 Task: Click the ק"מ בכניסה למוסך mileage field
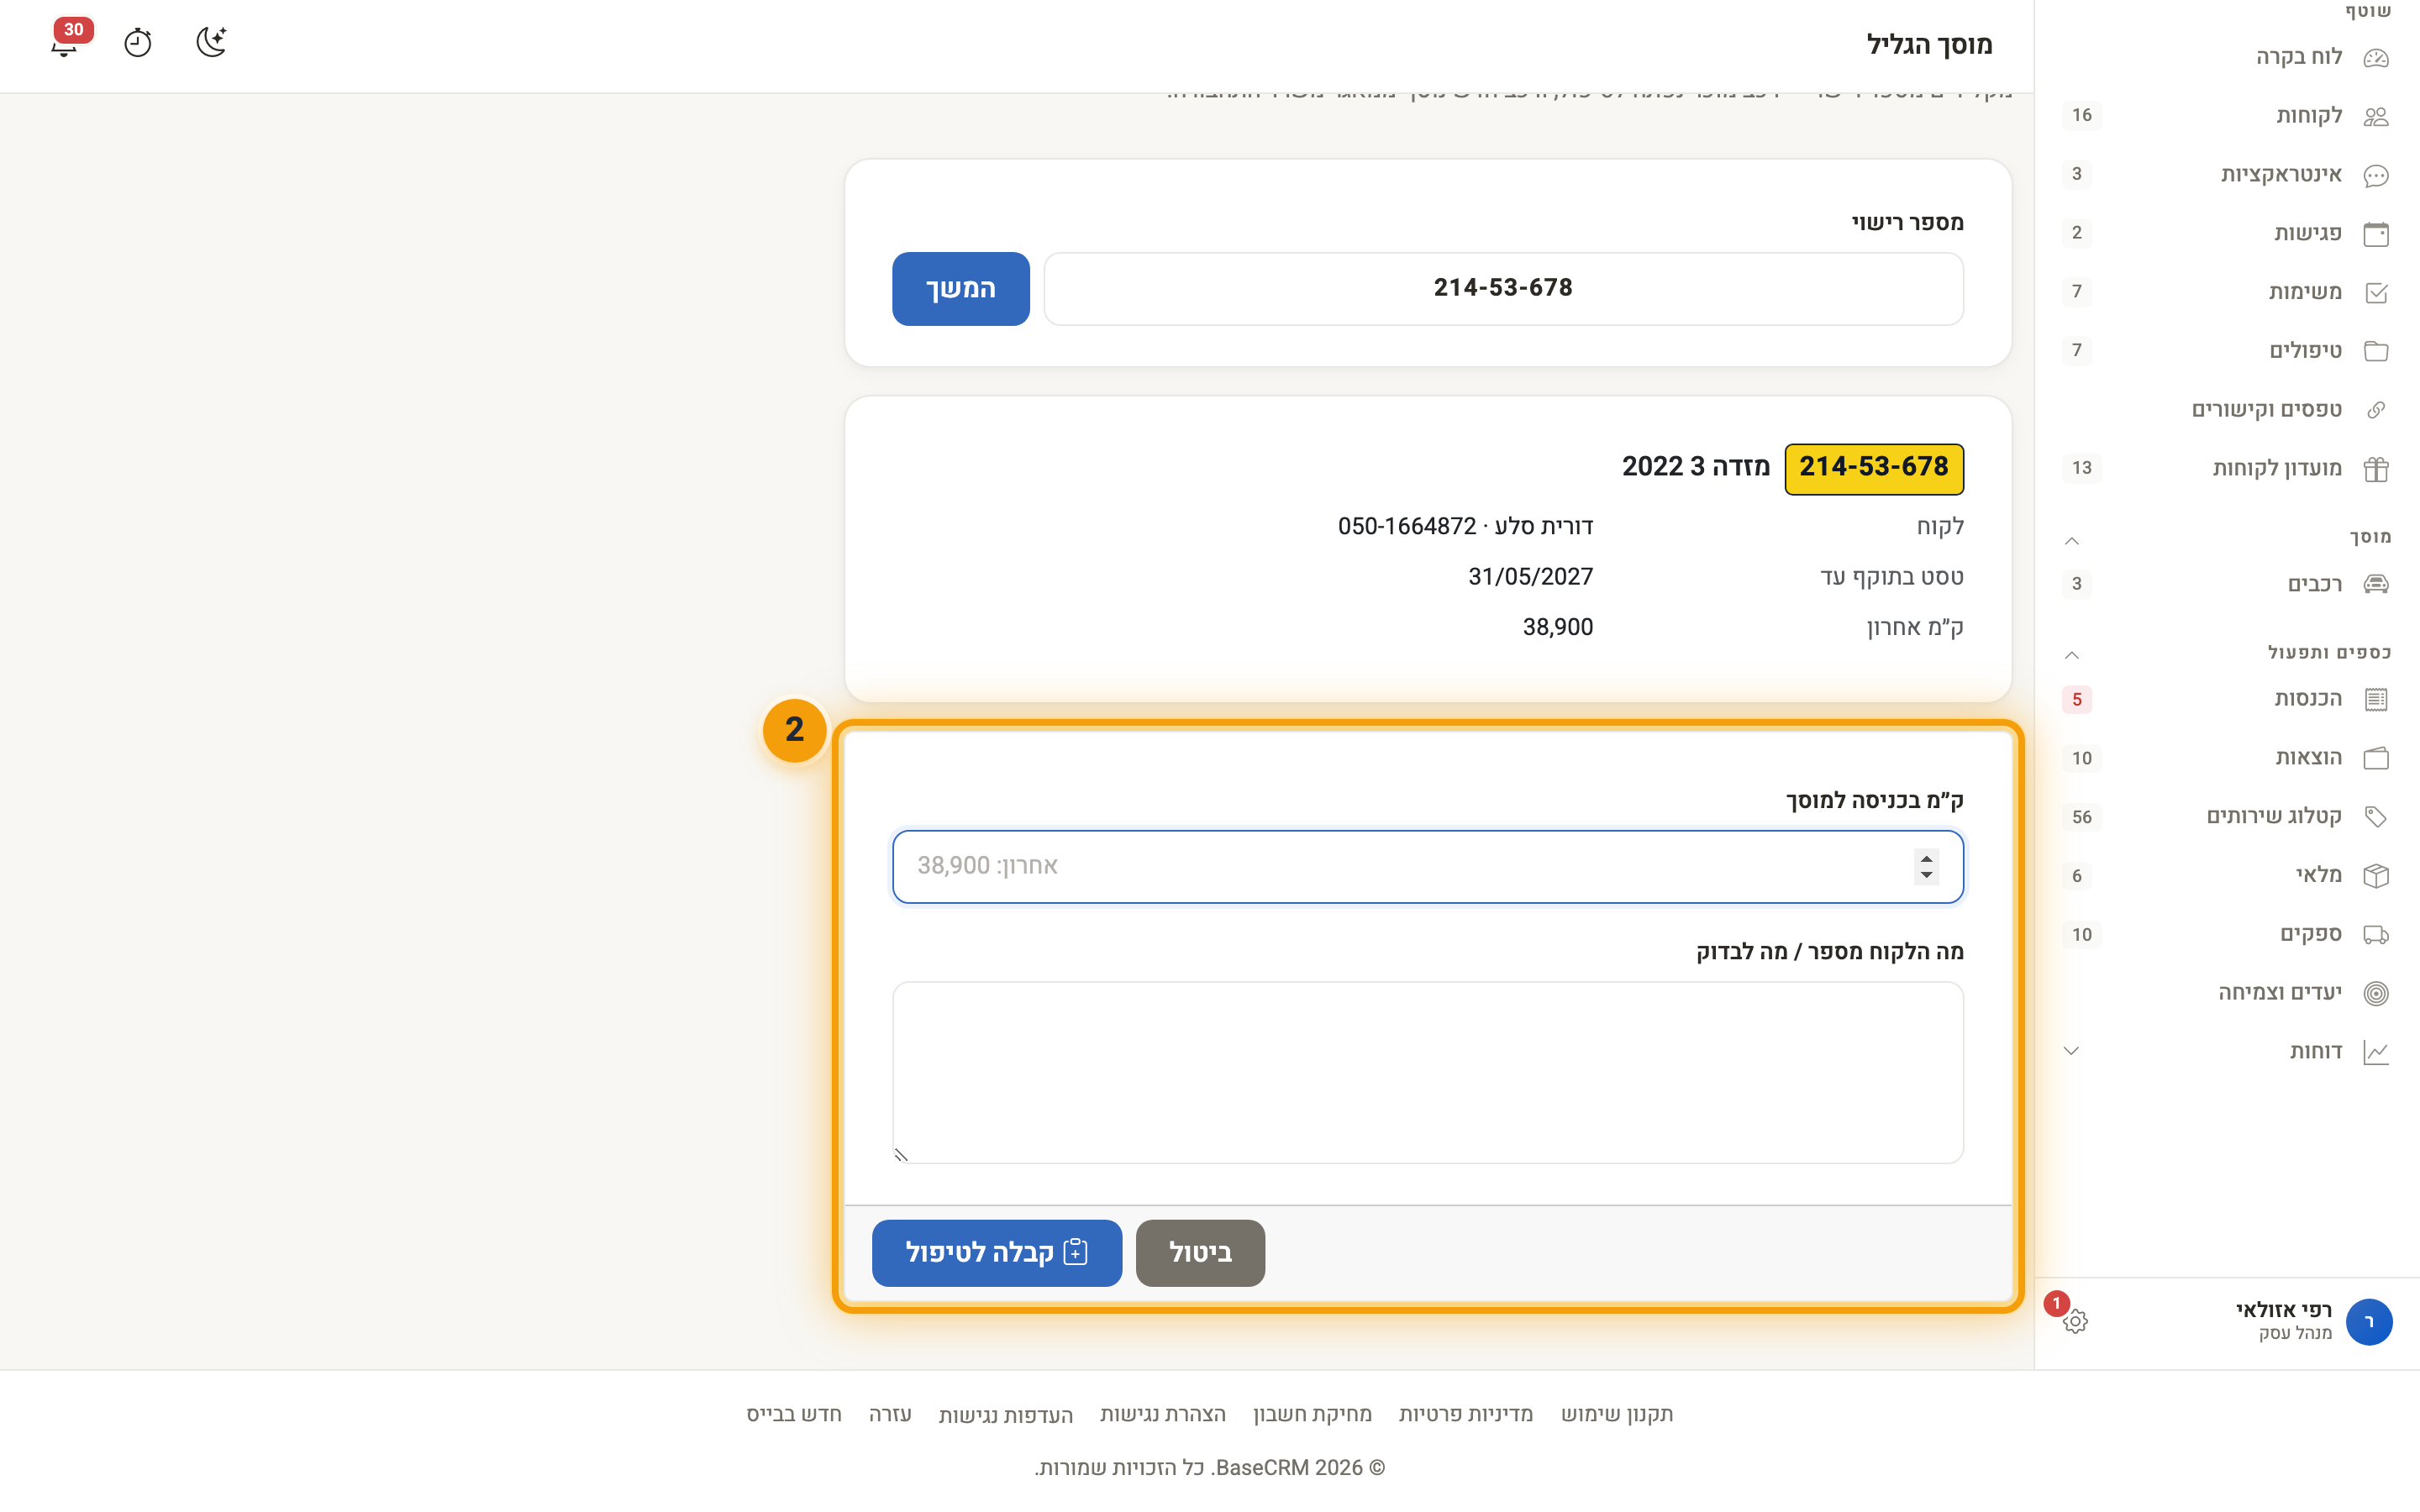1427,866
